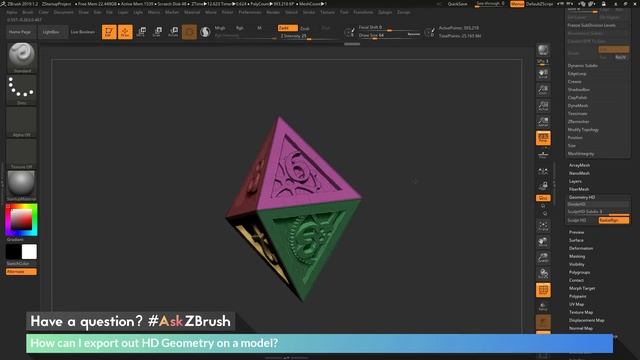Expand DynaMesh section
Image resolution: width=640 pixels, height=360 pixels.
coord(578,106)
